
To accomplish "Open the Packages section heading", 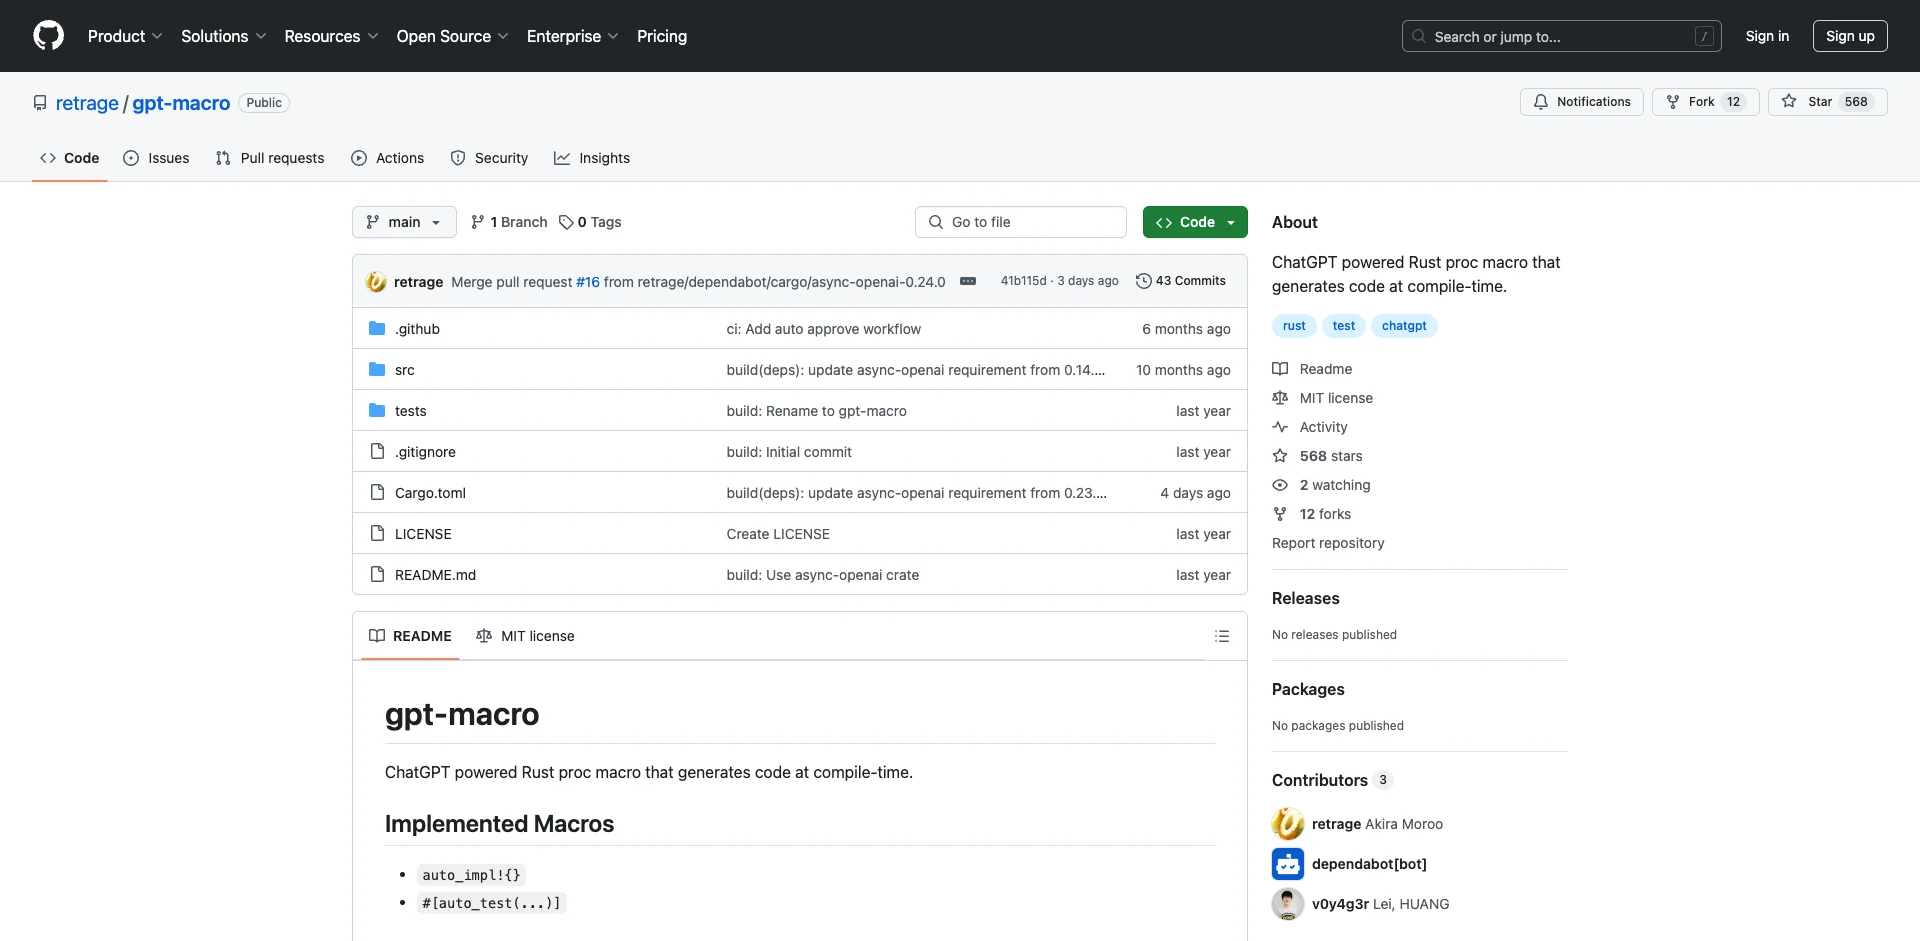I will coord(1308,689).
